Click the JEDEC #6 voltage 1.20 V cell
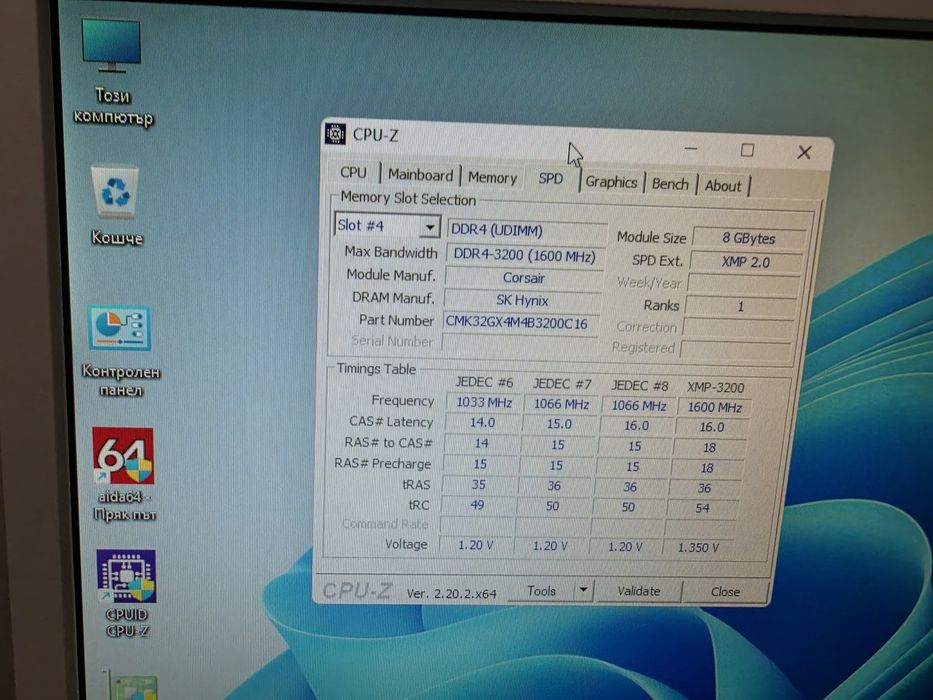The image size is (933, 700). (x=475, y=545)
